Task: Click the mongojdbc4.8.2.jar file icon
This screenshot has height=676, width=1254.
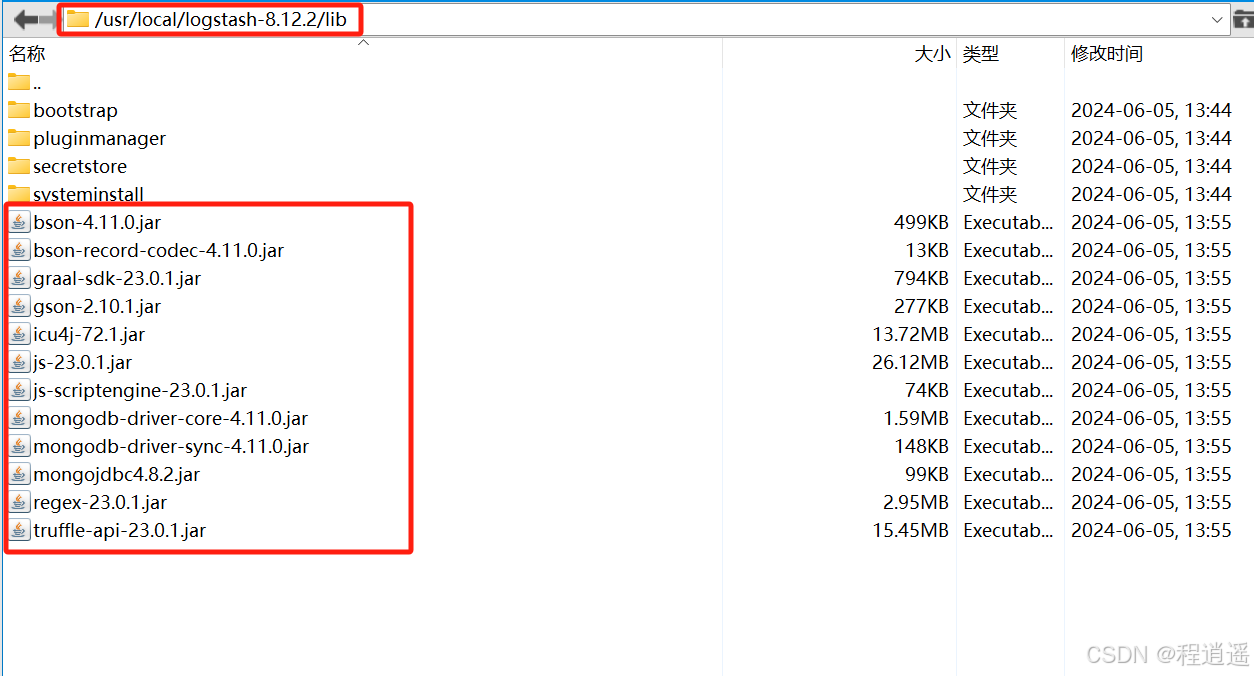Action: (19, 474)
